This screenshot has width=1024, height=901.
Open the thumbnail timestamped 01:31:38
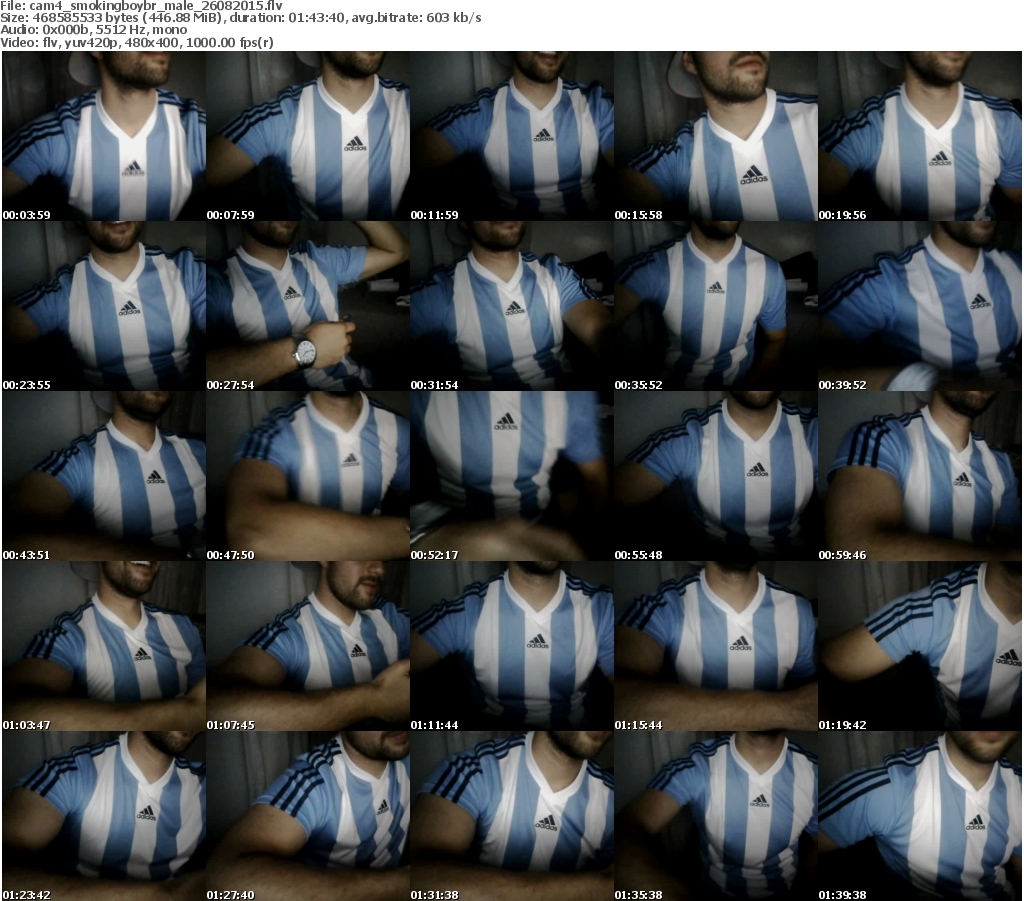tap(512, 816)
